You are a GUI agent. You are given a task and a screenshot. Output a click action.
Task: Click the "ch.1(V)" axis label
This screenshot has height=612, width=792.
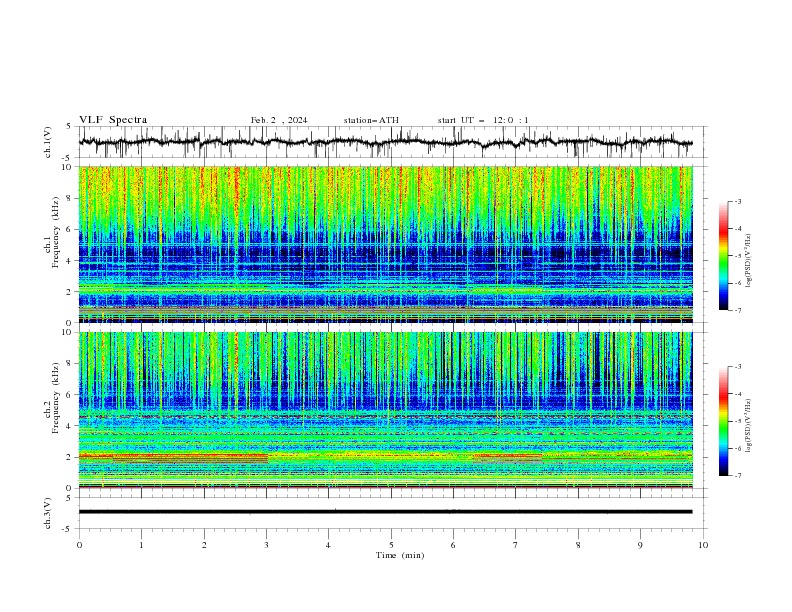pyautogui.click(x=48, y=142)
